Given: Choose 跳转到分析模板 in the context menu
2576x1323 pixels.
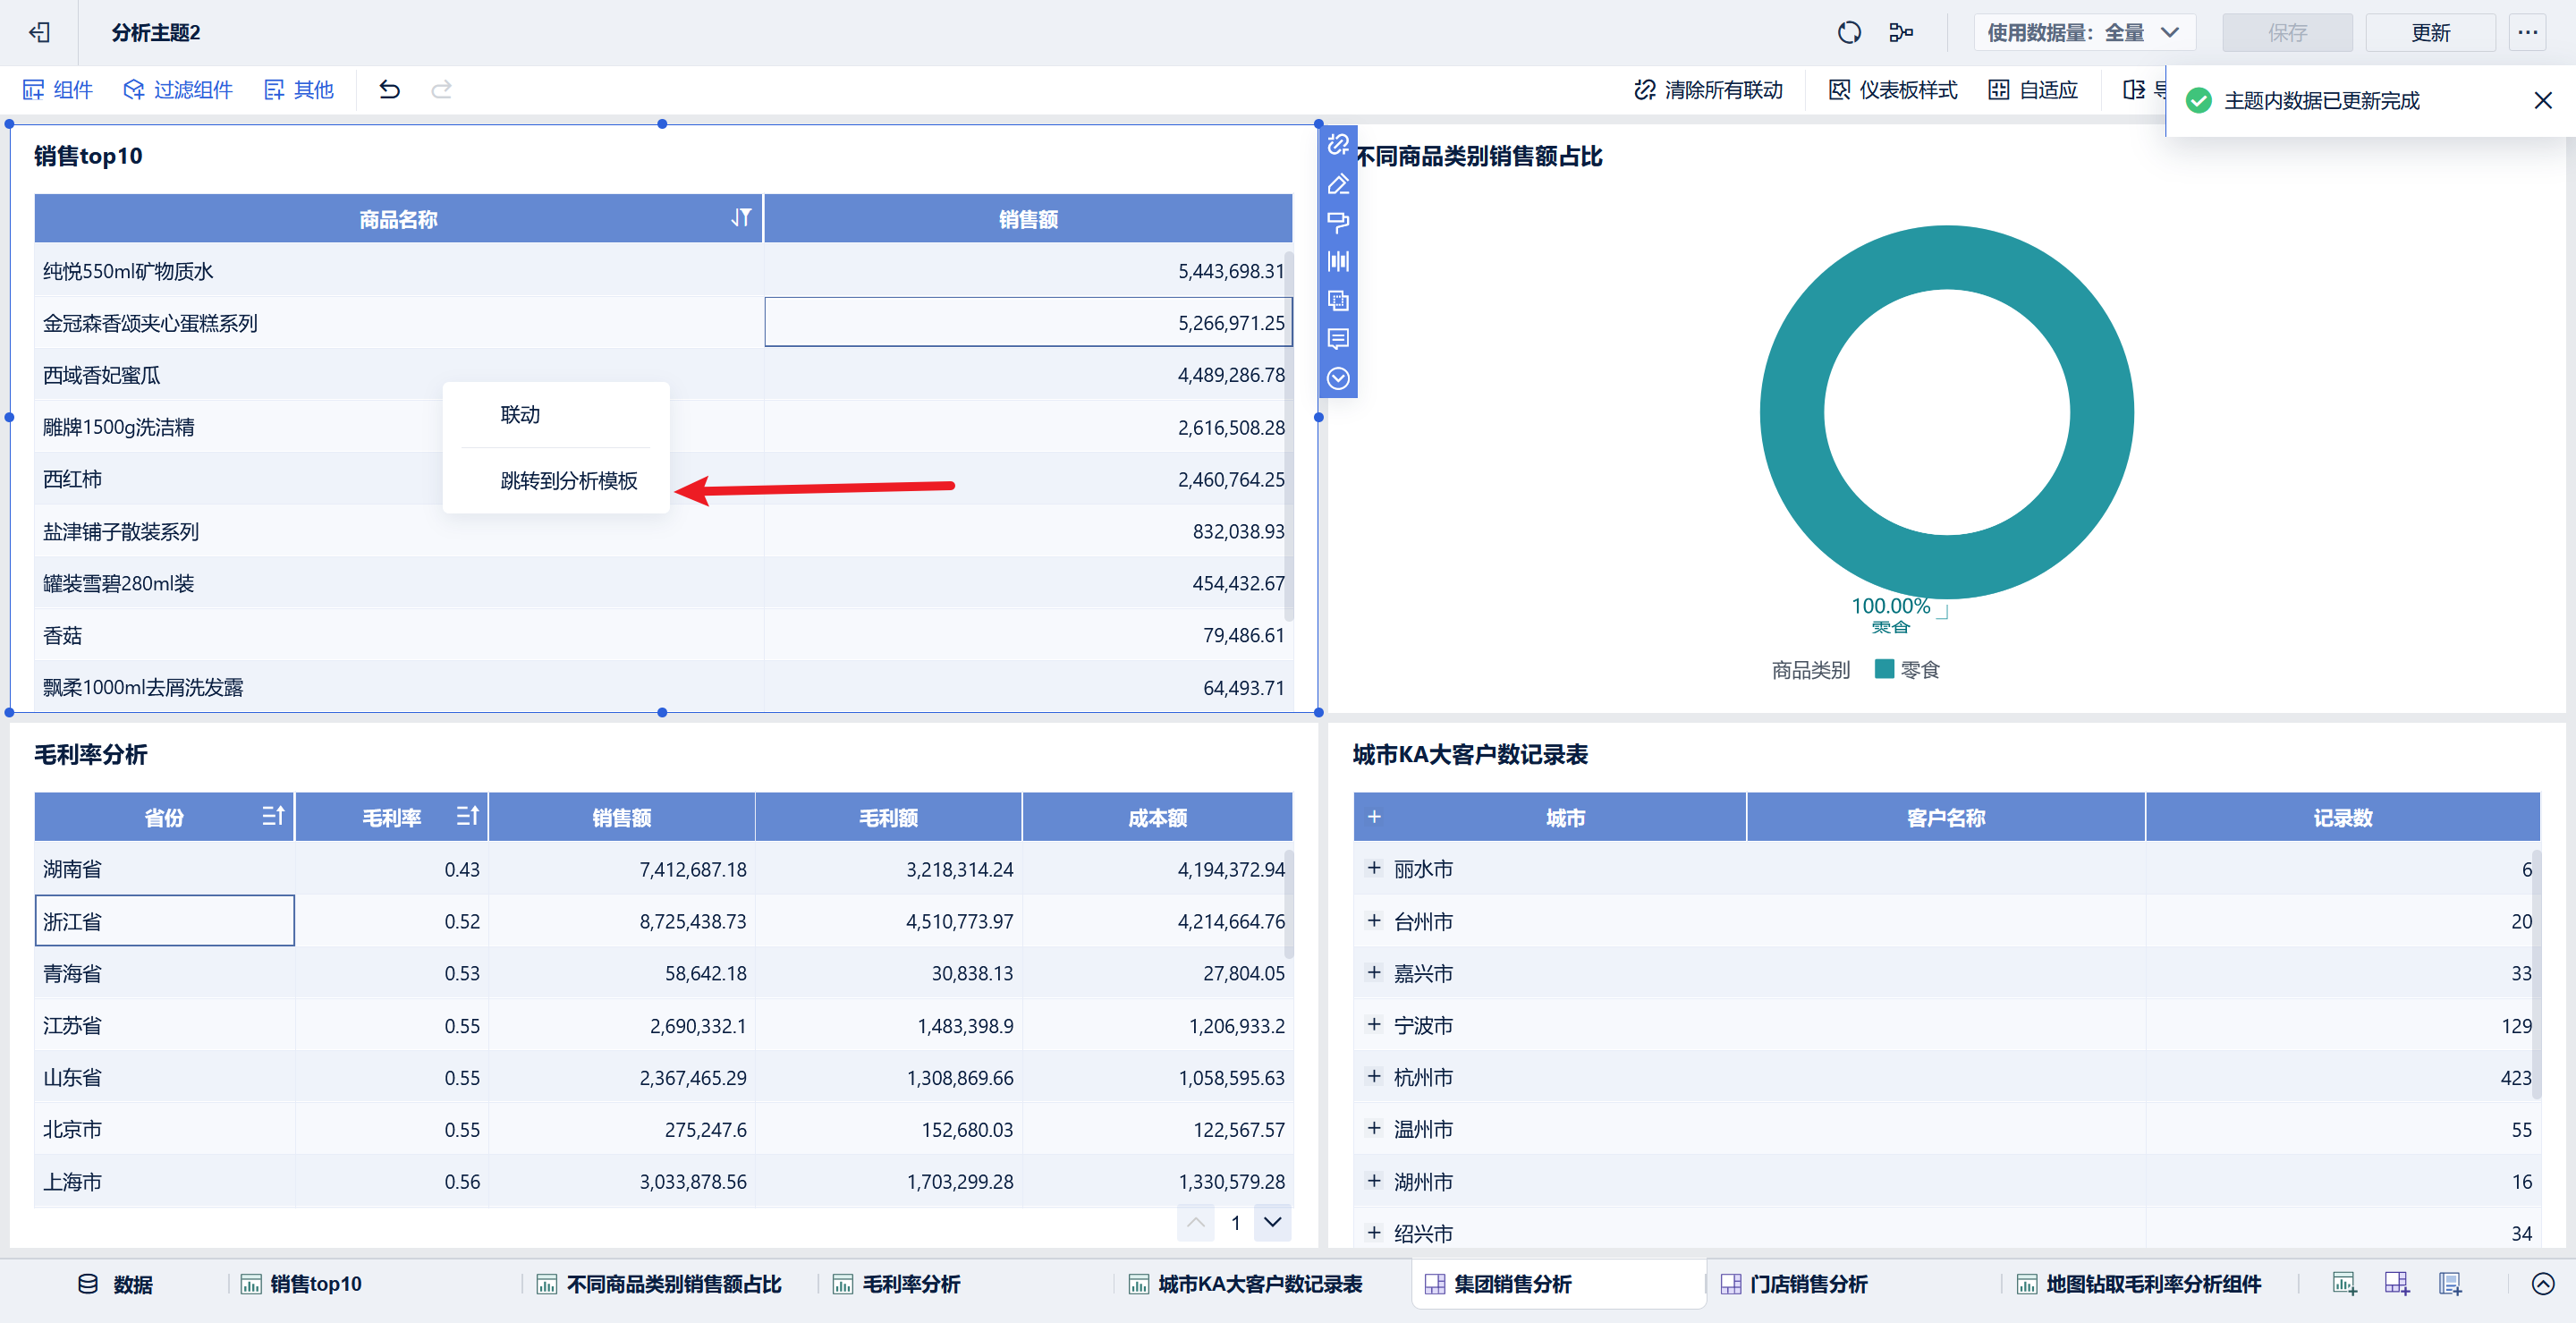Looking at the screenshot, I should click(x=568, y=481).
